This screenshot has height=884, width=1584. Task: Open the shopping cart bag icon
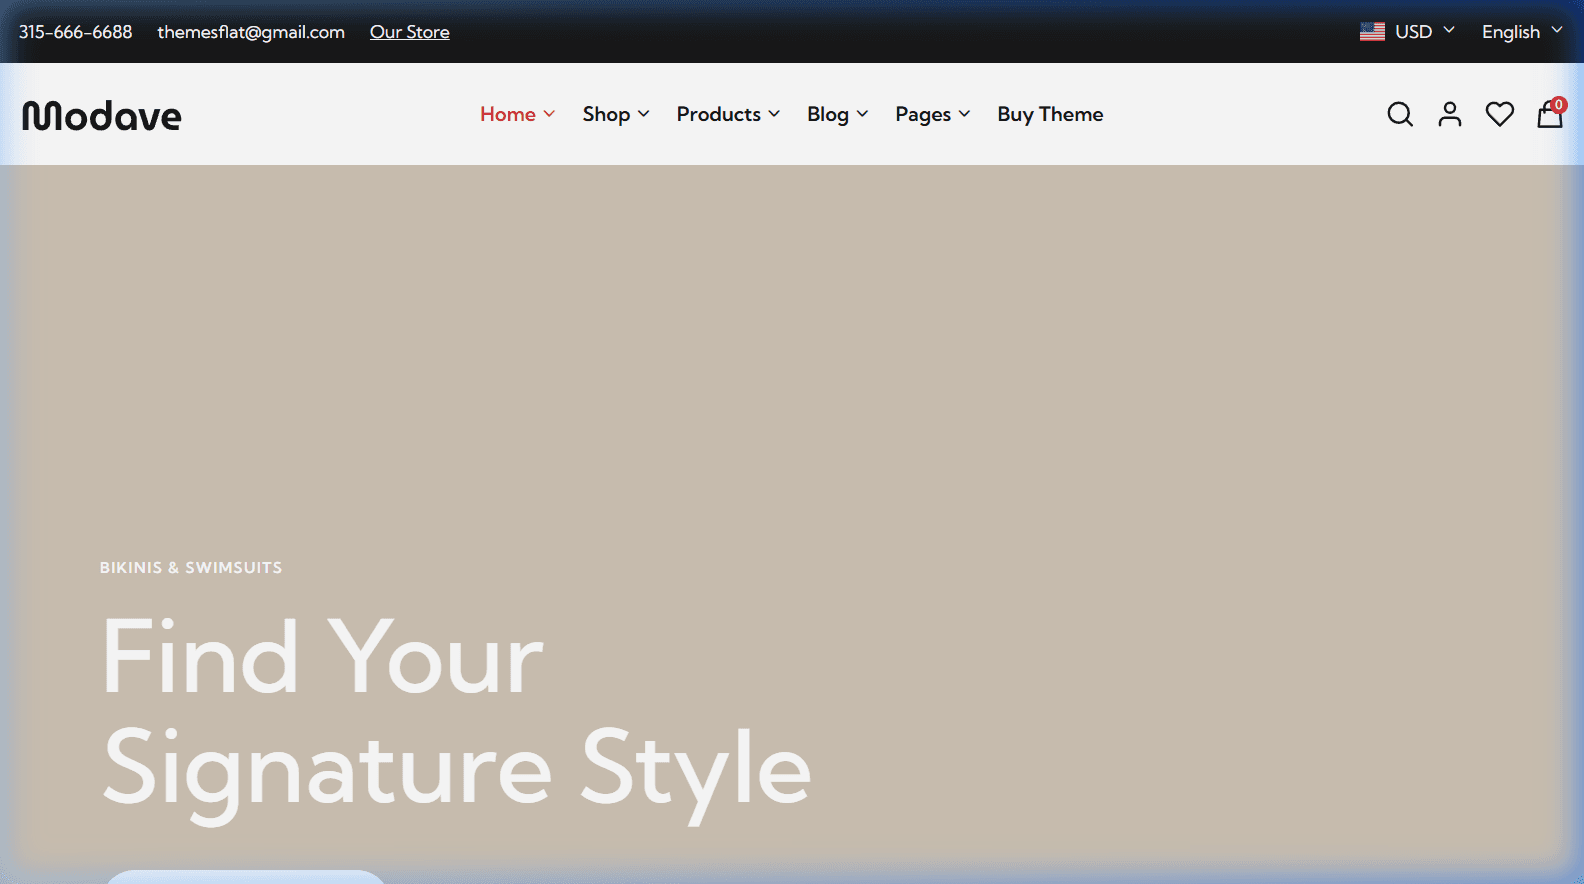coord(1549,115)
